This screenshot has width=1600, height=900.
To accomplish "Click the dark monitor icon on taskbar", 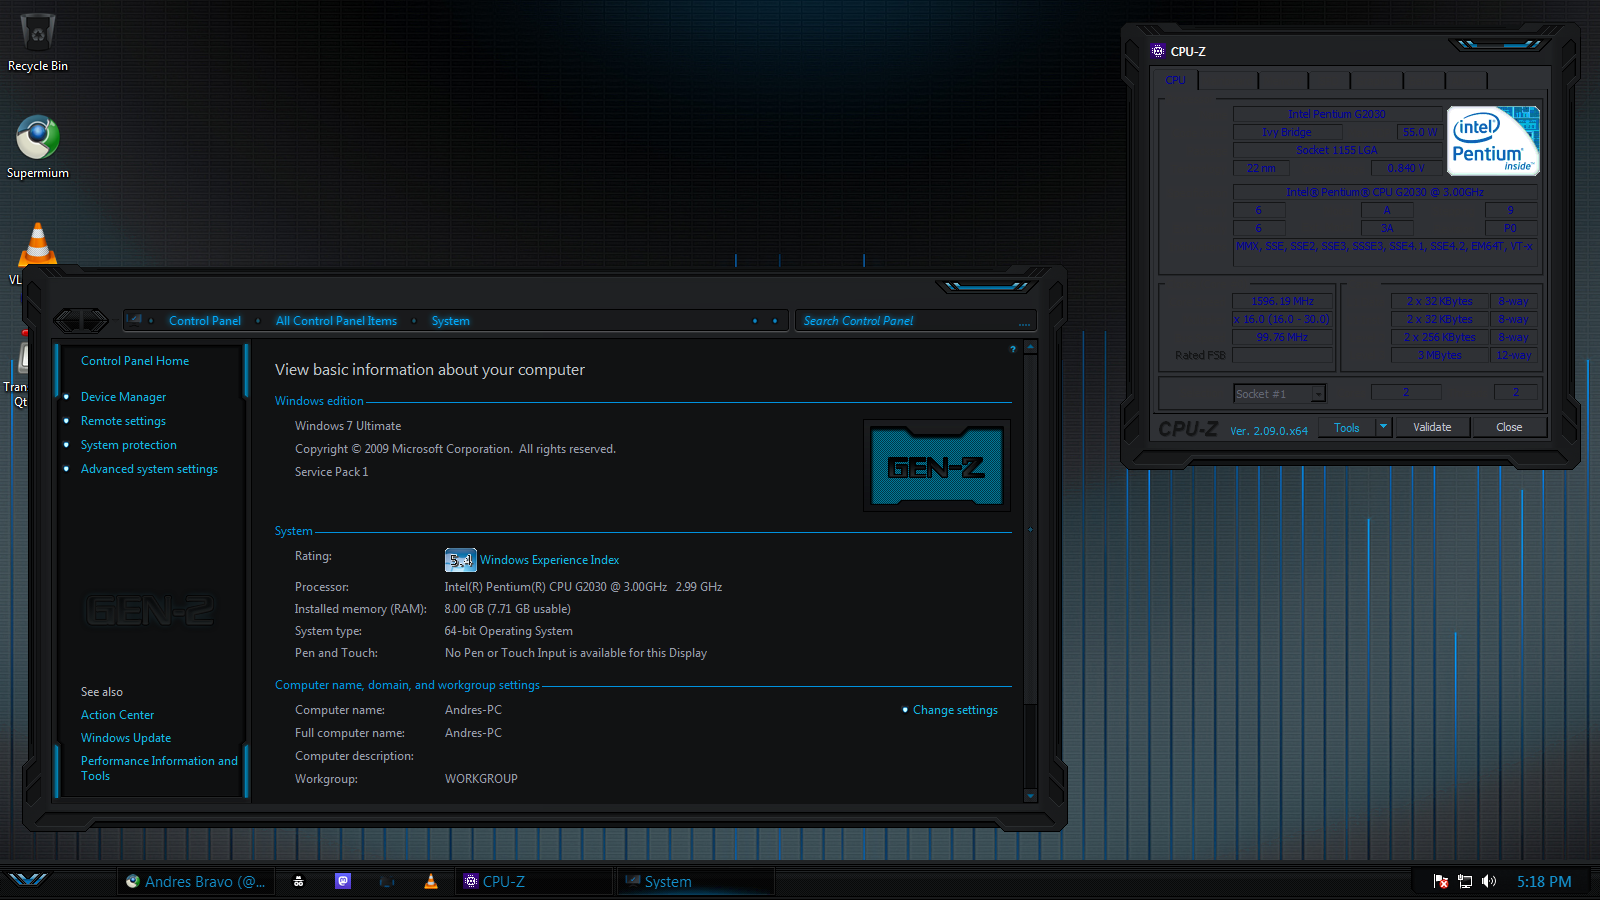I will pyautogui.click(x=387, y=882).
